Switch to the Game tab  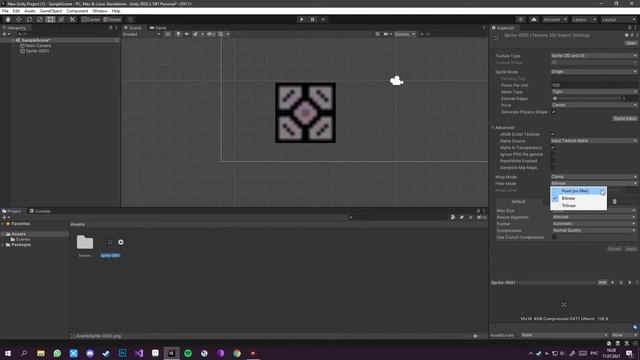pyautogui.click(x=158, y=28)
